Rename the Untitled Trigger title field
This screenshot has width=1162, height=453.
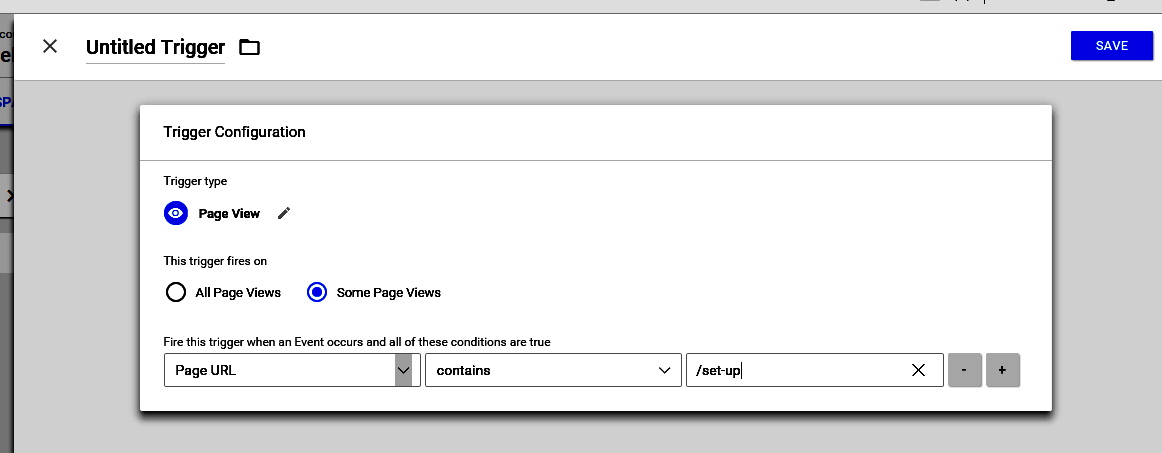click(155, 47)
